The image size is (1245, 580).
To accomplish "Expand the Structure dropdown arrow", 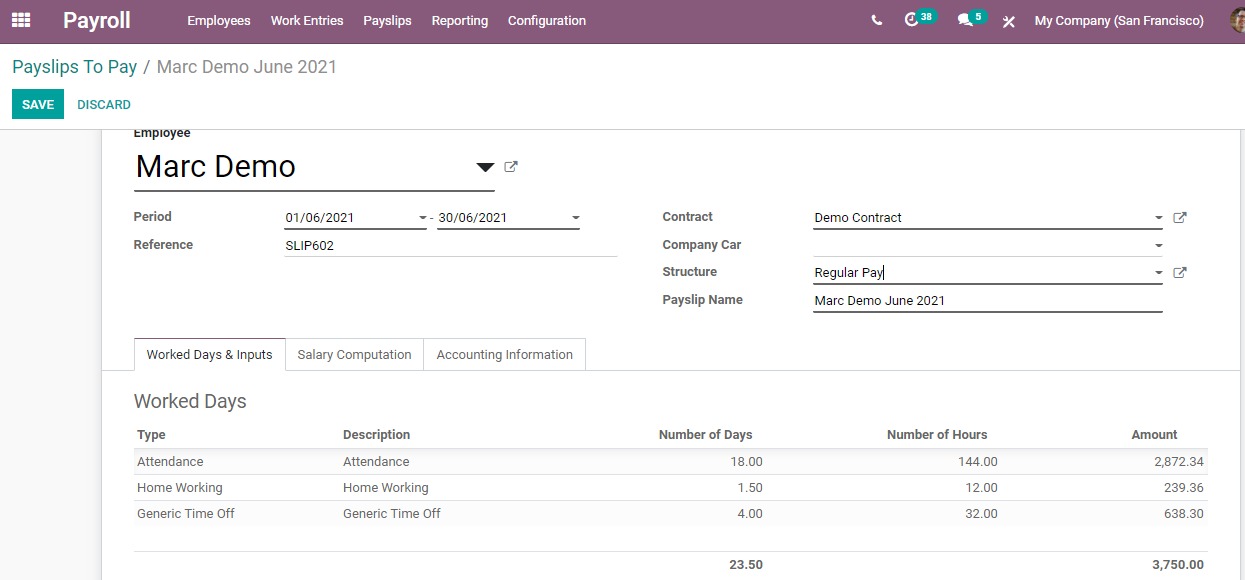I will (1158, 272).
